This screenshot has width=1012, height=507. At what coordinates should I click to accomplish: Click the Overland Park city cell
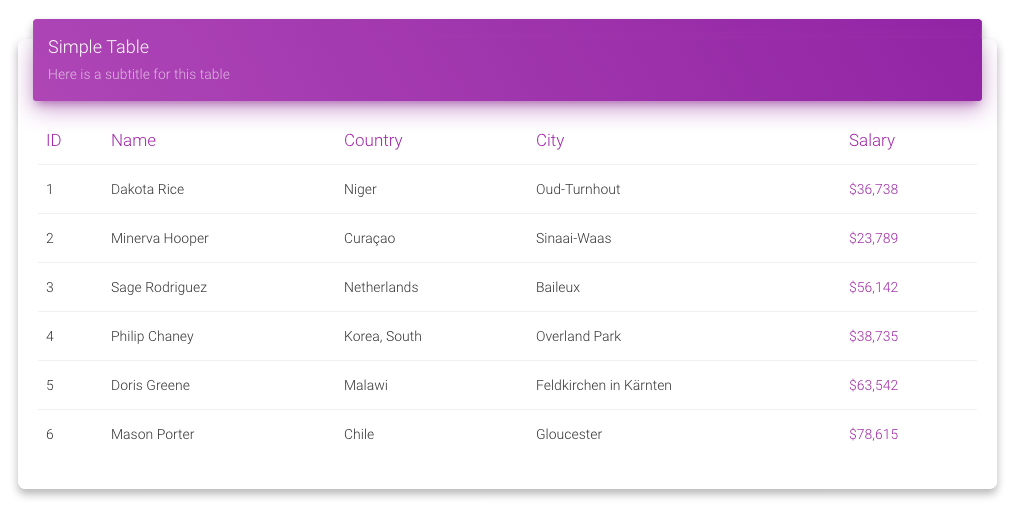pyautogui.click(x=578, y=336)
